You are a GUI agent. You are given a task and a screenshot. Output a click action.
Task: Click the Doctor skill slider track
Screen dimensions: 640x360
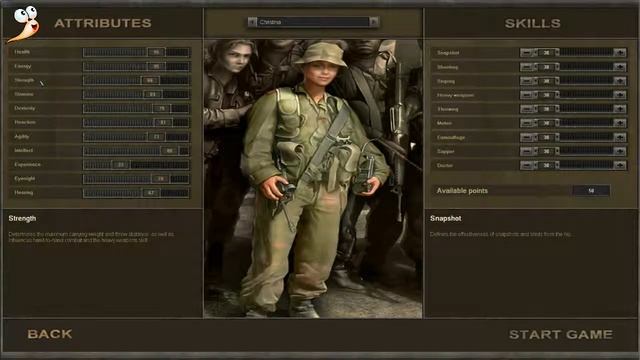click(x=573, y=165)
